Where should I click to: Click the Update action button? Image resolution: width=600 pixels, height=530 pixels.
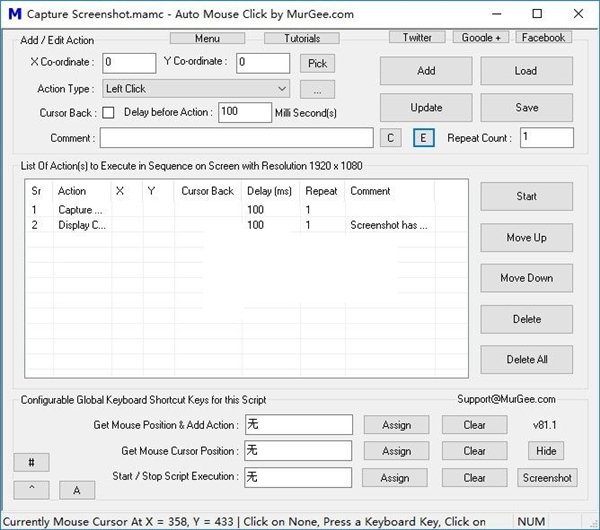(426, 108)
